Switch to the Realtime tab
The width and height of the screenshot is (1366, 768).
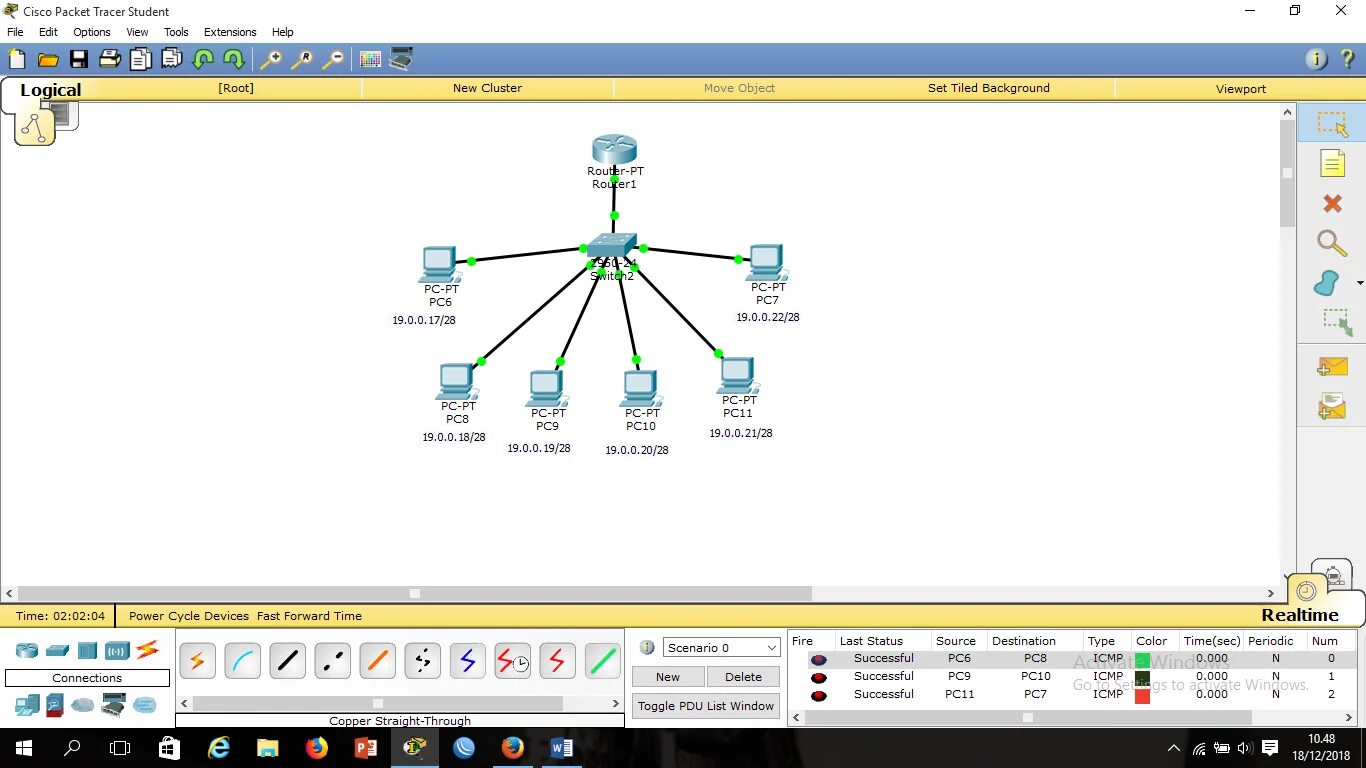click(x=1299, y=615)
